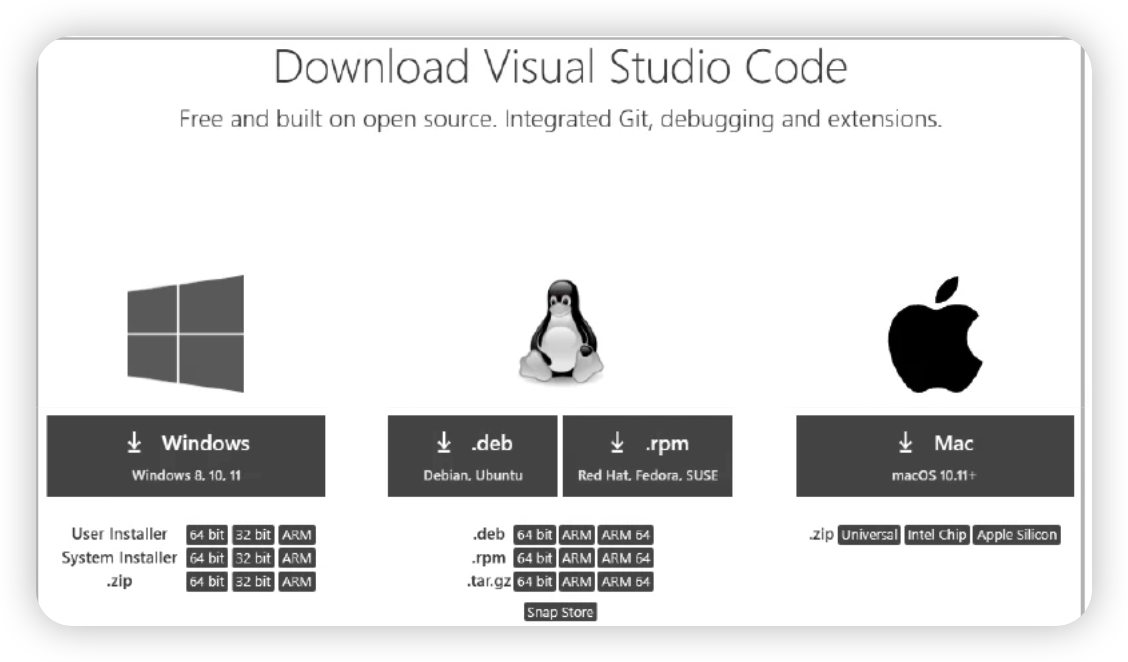Image resolution: width=1128 pixels, height=662 pixels.
Task: Click the 'Download Visual Studio Code' heading
Action: point(560,67)
